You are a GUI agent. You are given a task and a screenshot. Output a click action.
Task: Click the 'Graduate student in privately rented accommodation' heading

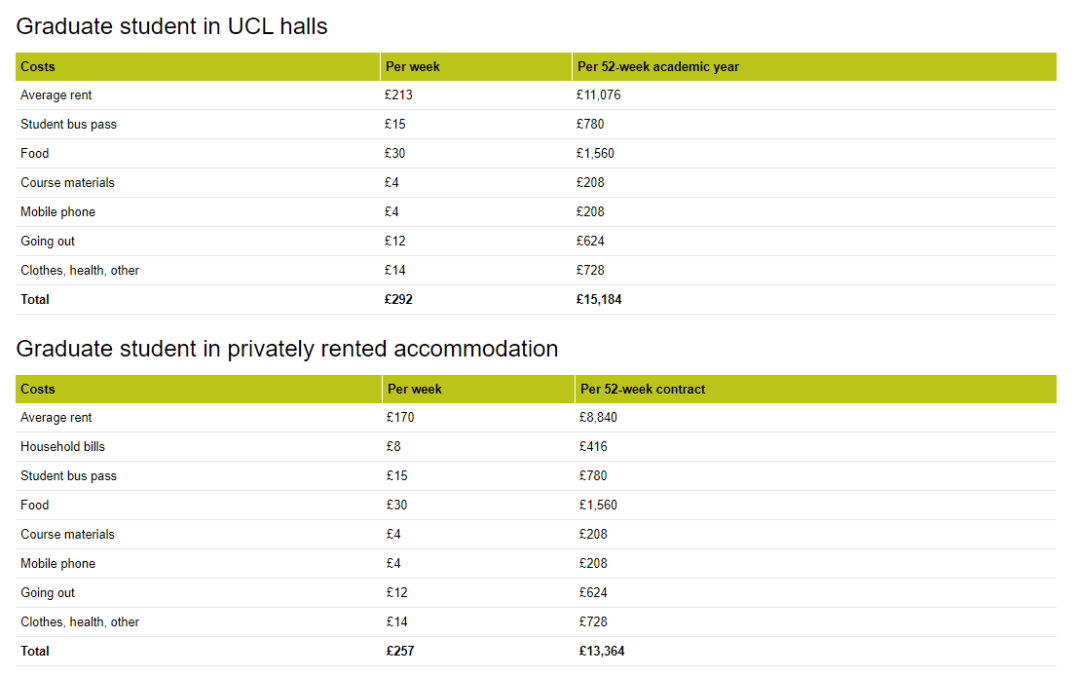click(x=287, y=349)
